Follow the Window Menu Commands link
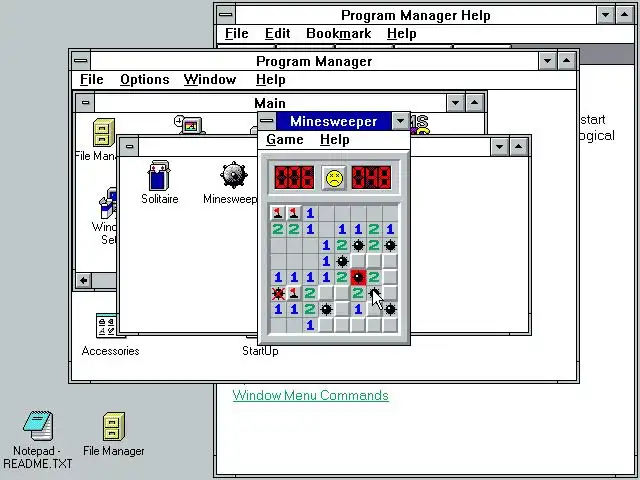This screenshot has height=480, width=640. (311, 395)
